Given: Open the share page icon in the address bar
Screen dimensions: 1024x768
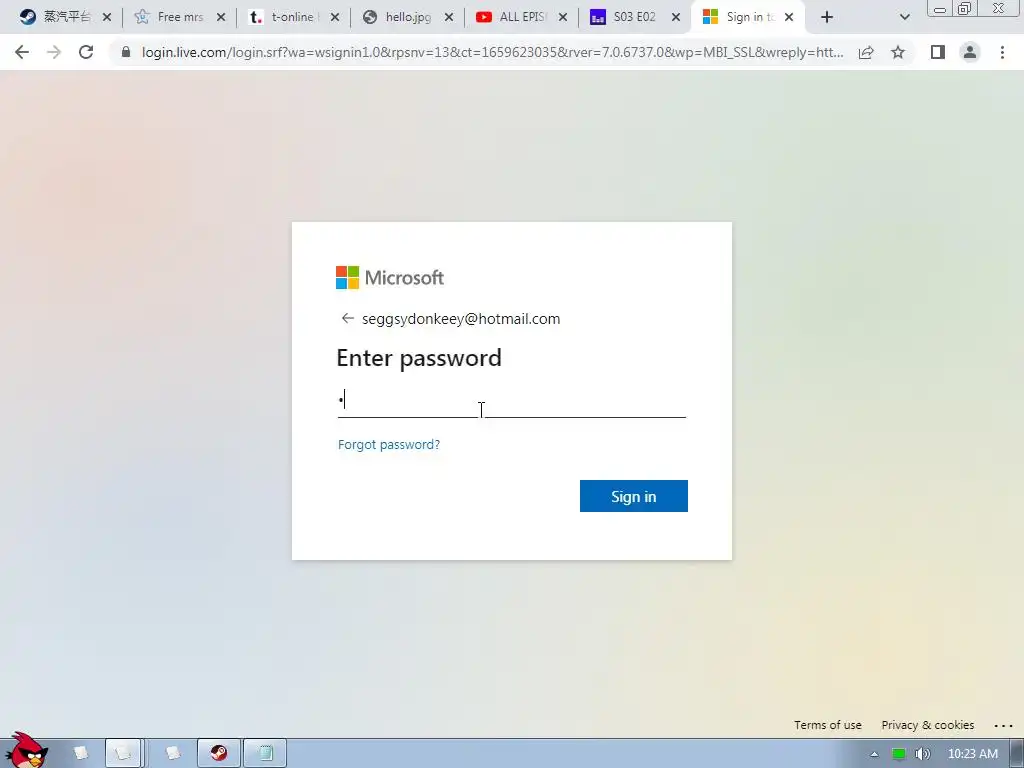Looking at the screenshot, I should click(x=866, y=52).
